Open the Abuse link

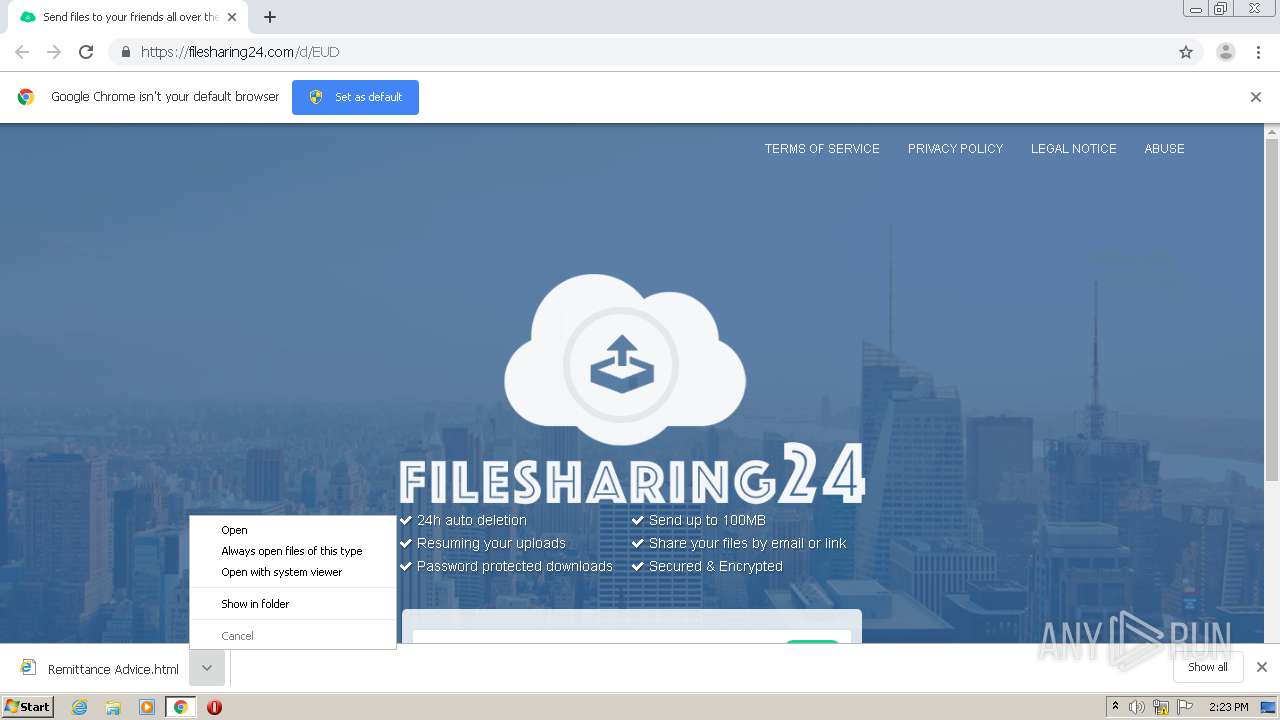(x=1164, y=148)
